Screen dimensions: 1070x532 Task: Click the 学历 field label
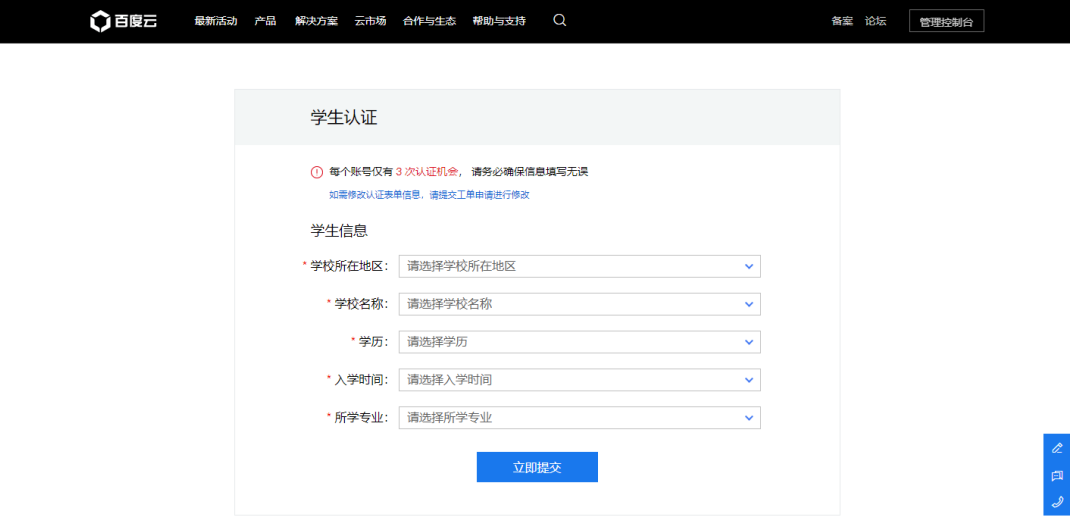[373, 342]
